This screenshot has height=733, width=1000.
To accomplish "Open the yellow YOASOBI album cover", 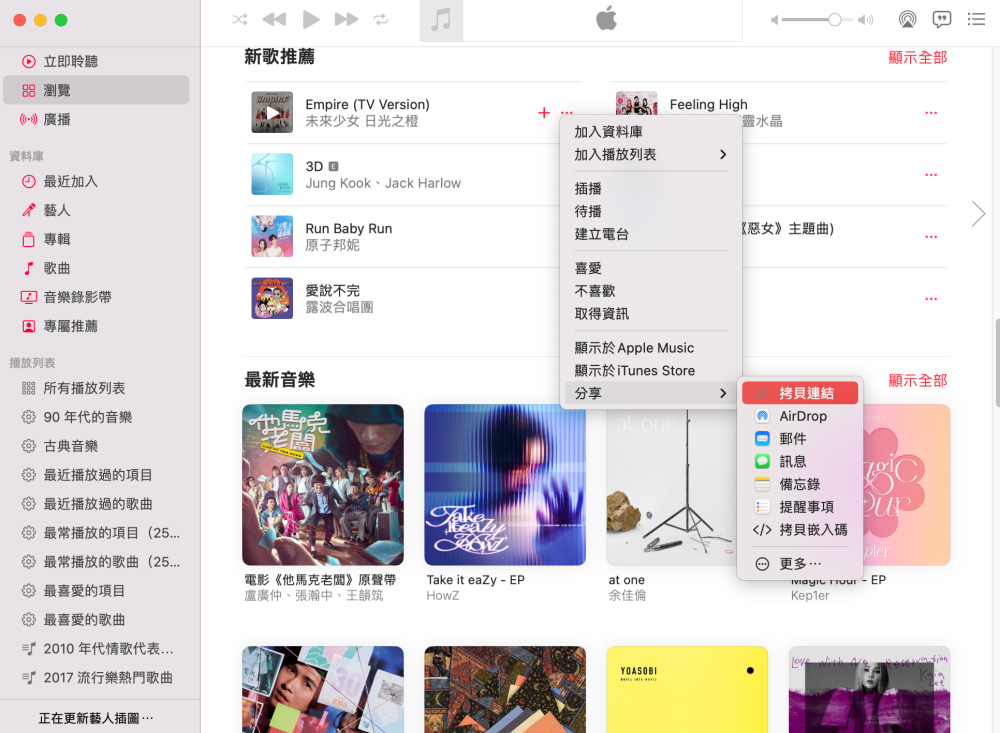I will point(687,690).
